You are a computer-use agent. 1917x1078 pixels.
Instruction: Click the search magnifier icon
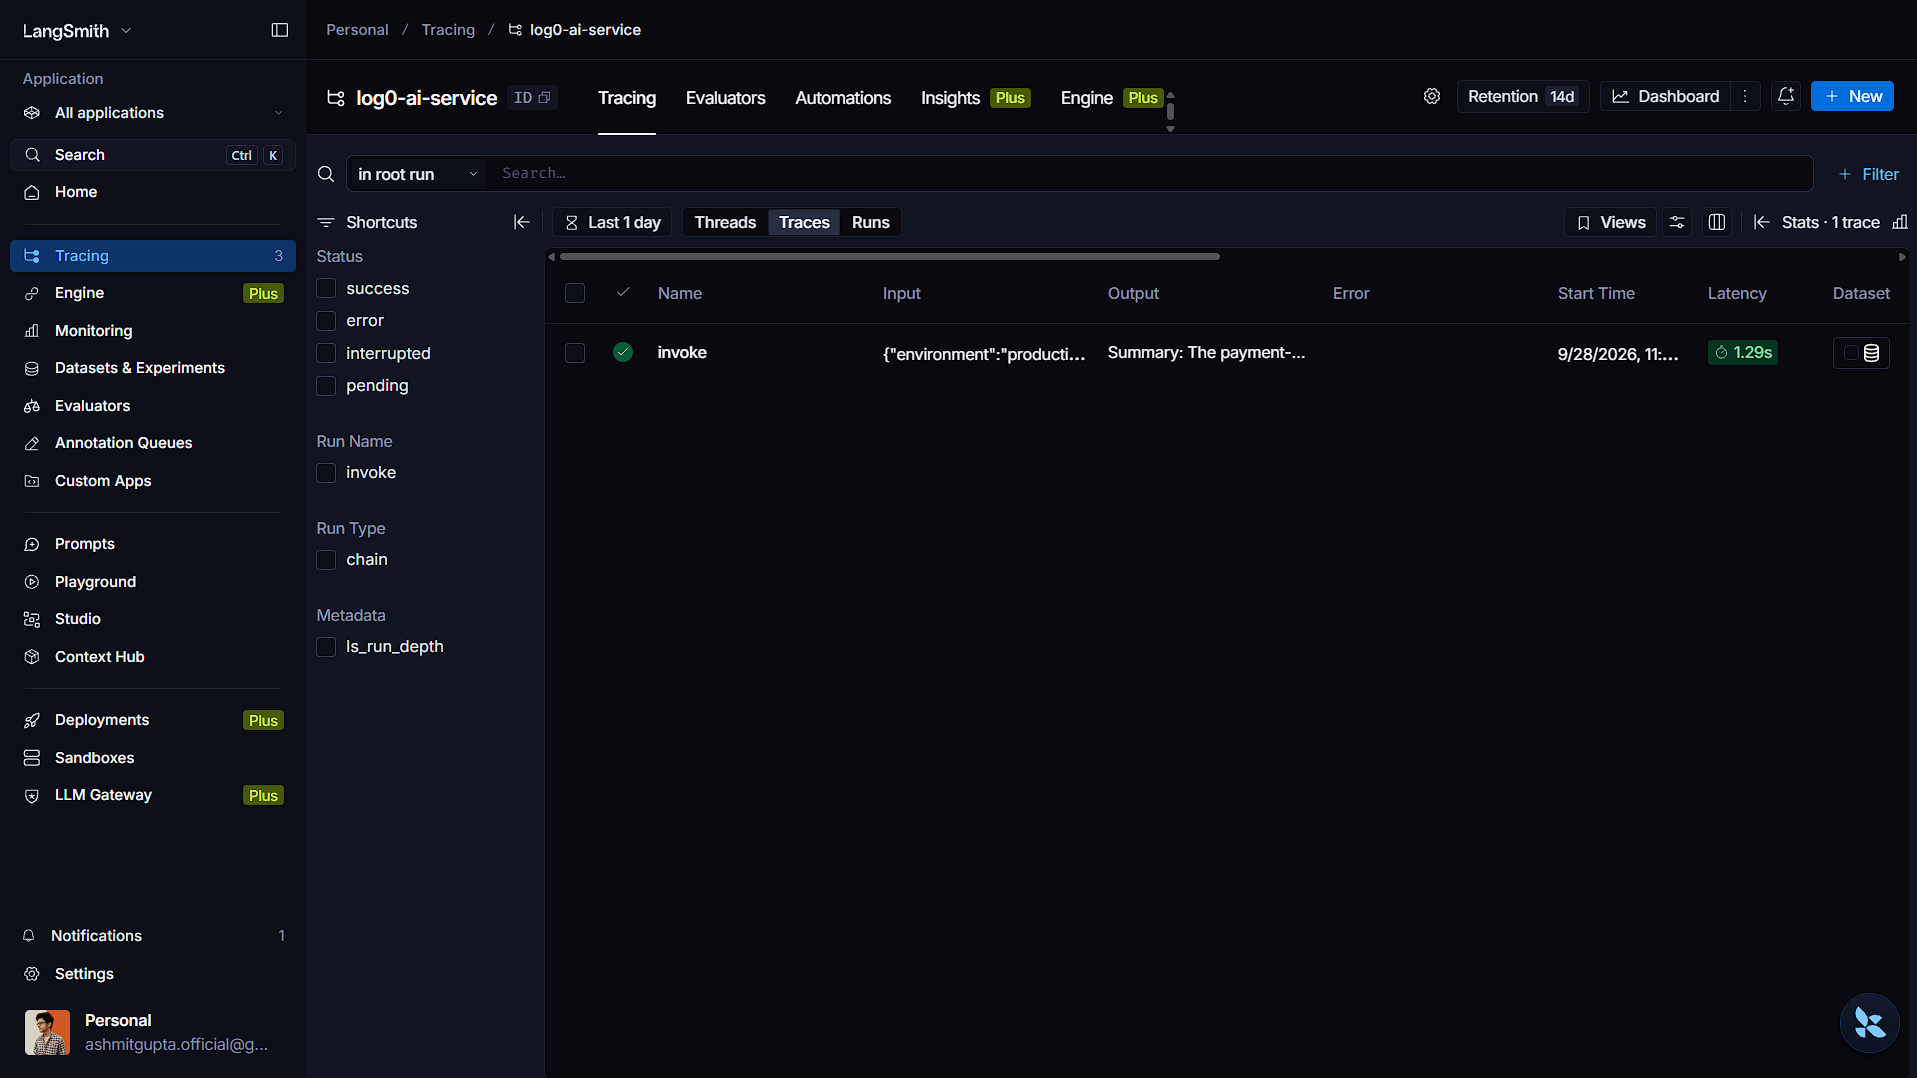tap(326, 174)
